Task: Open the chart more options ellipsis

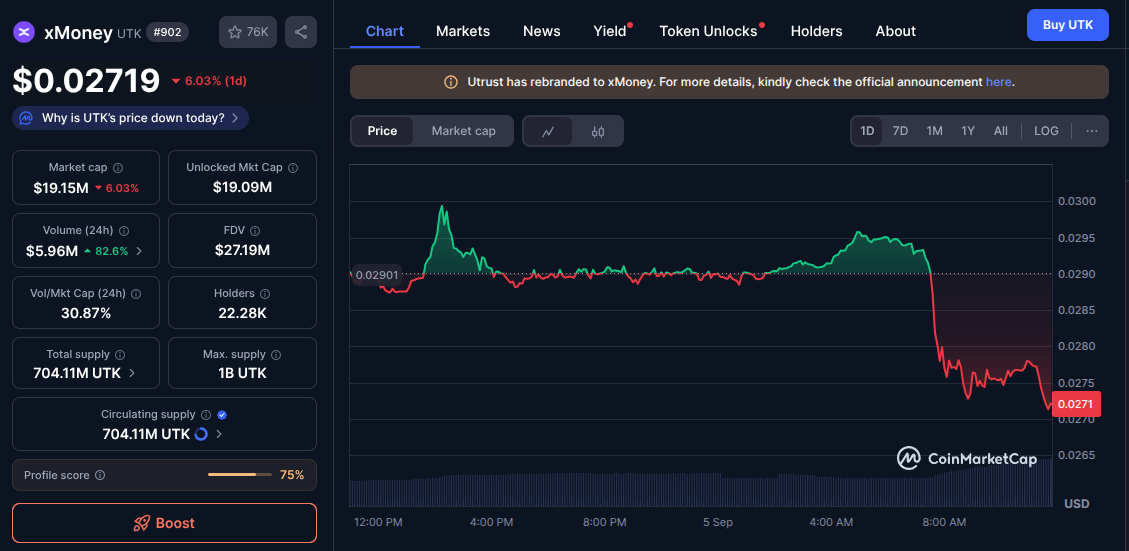Action: pyautogui.click(x=1092, y=131)
